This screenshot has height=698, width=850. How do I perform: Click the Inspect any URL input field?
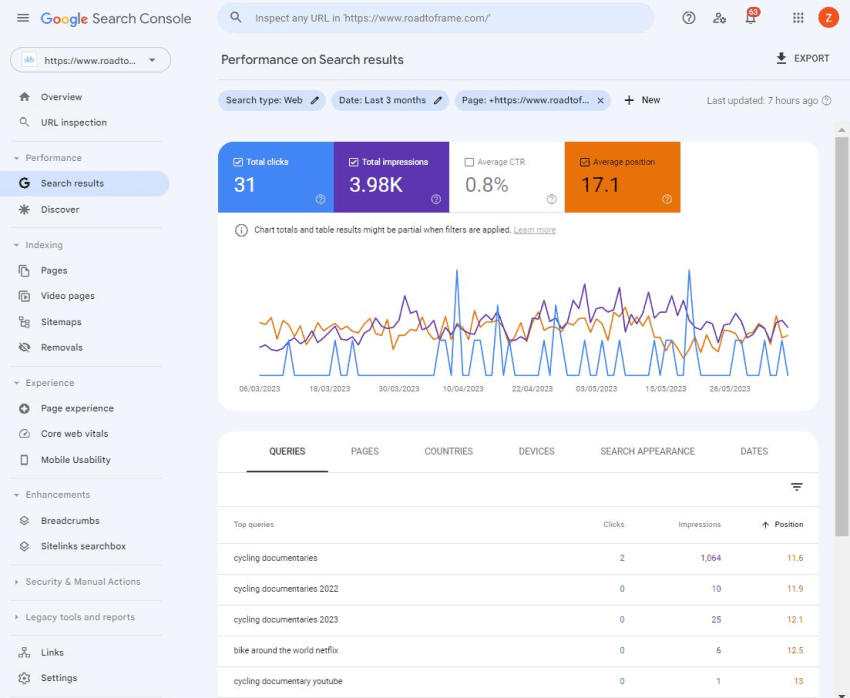pos(436,18)
